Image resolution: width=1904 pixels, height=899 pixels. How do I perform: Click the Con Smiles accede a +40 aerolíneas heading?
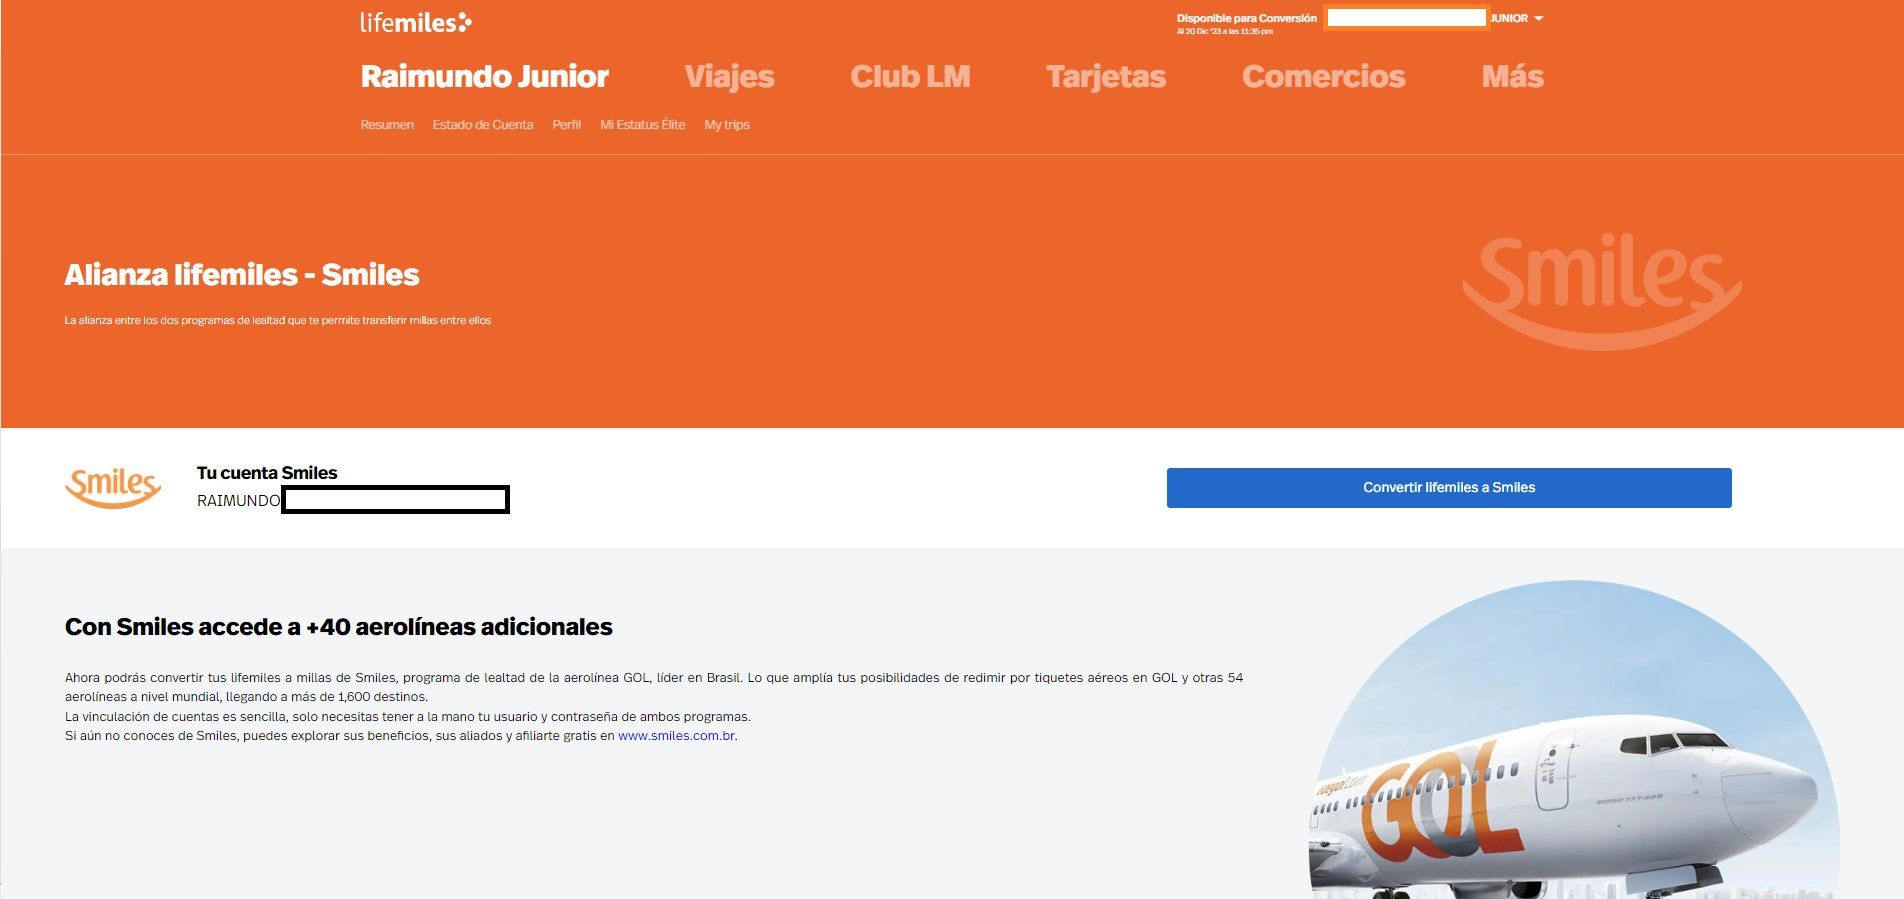point(339,627)
